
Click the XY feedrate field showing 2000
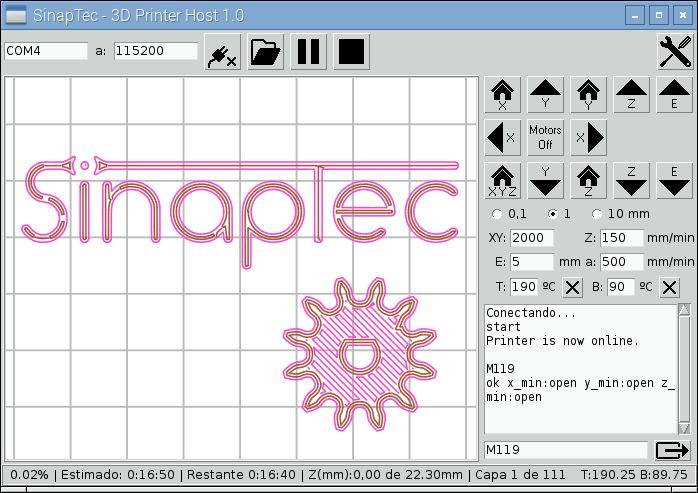pyautogui.click(x=532, y=238)
